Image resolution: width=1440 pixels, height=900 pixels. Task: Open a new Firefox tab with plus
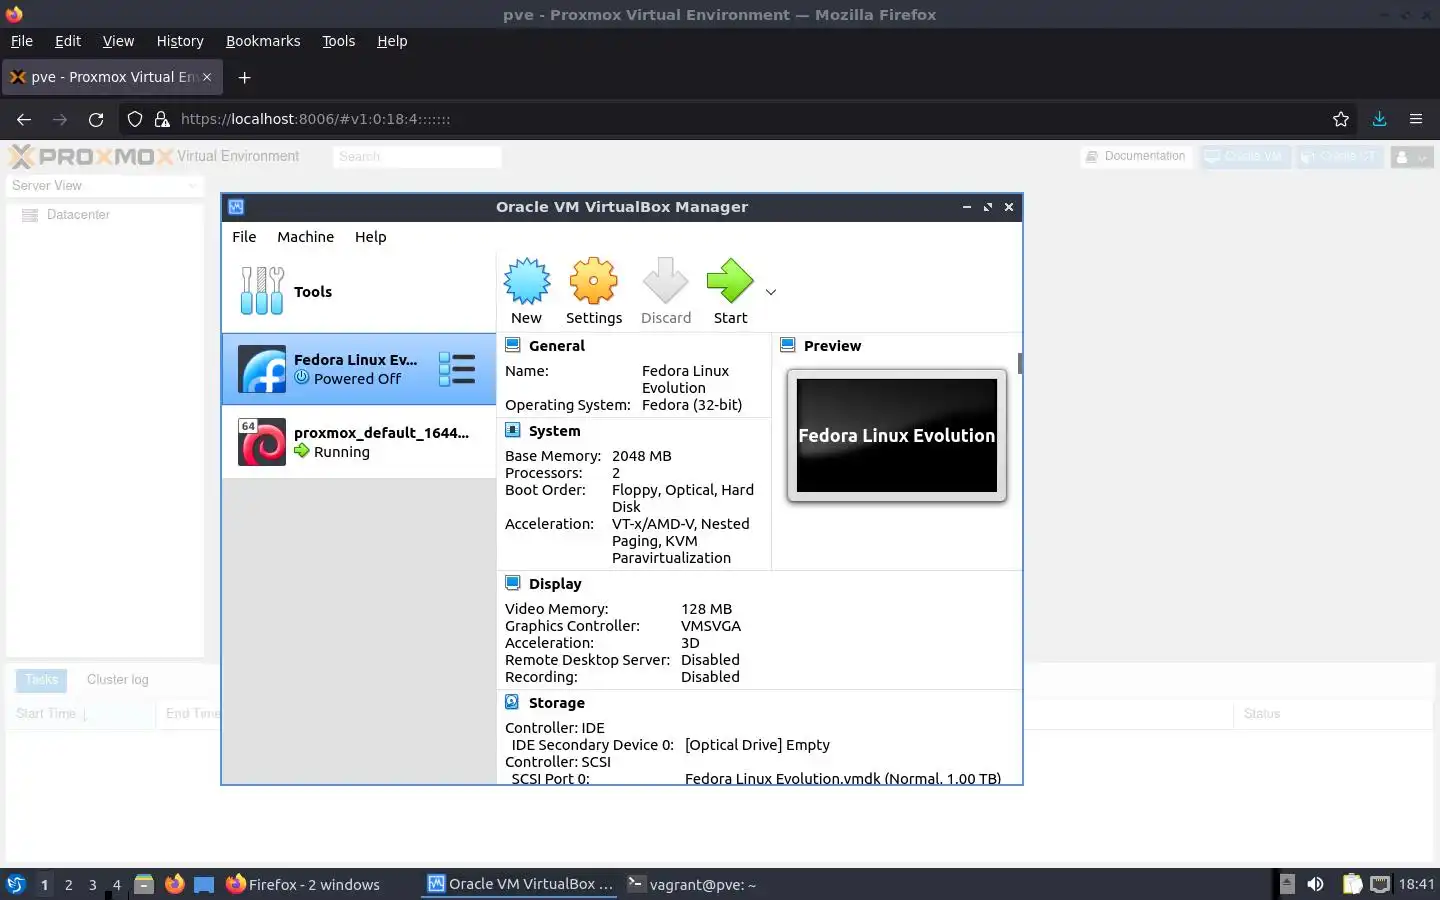click(244, 77)
